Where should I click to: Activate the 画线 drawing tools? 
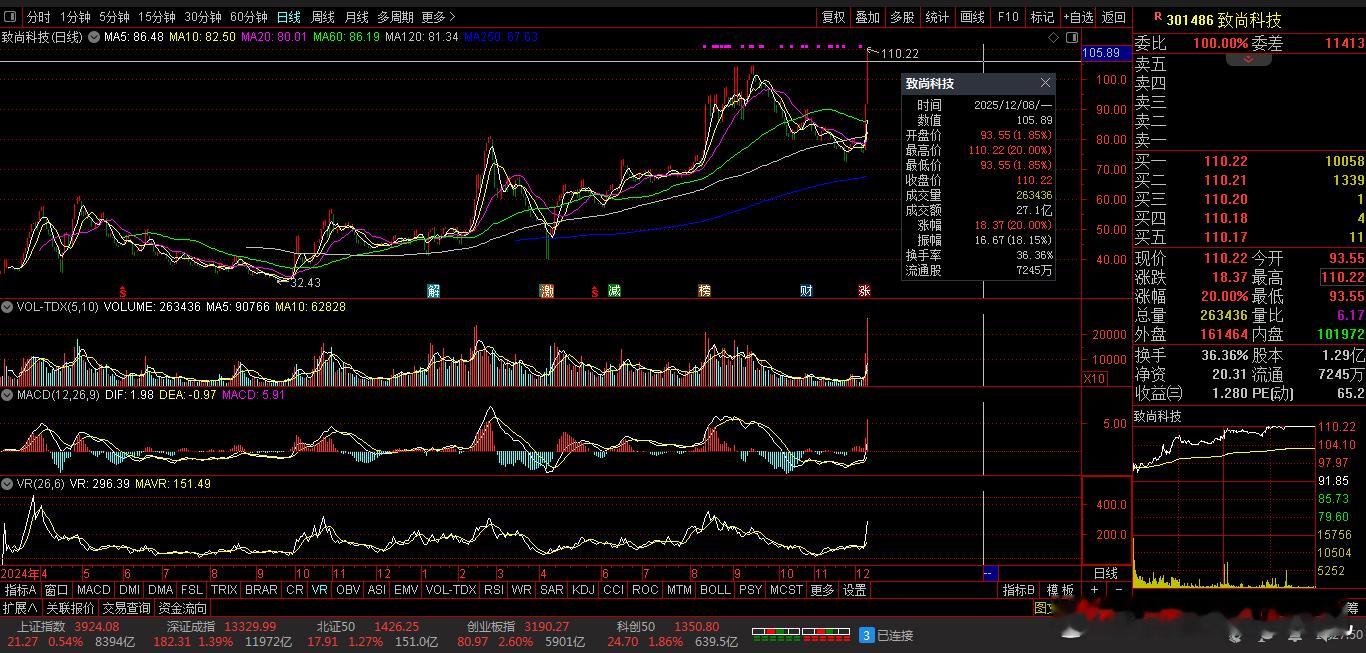972,17
